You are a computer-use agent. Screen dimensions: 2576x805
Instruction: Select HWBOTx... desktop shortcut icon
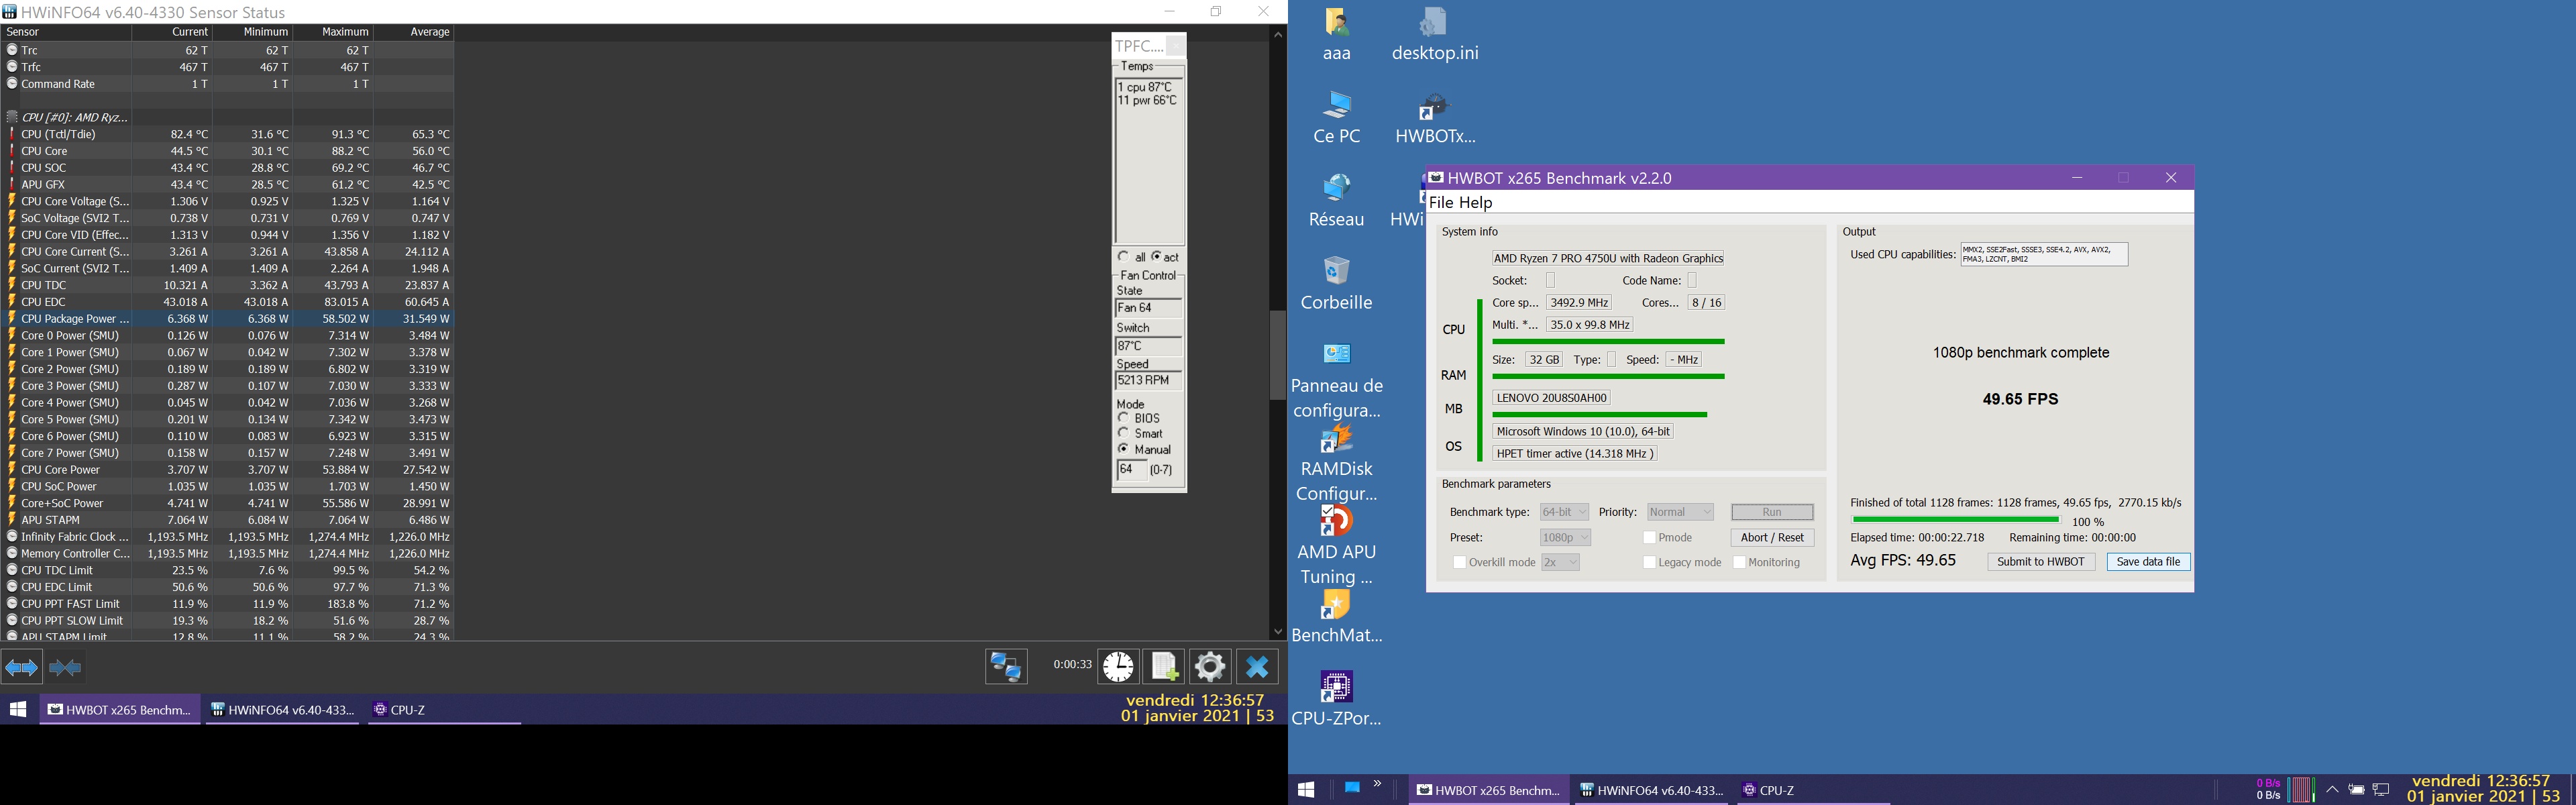pos(1434,117)
